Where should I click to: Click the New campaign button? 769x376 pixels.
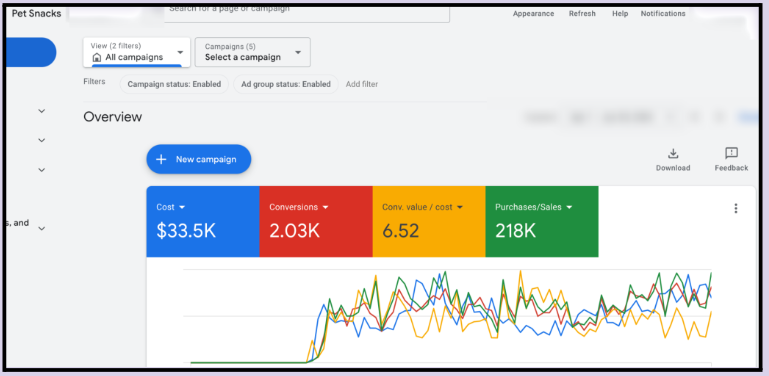[x=199, y=159]
